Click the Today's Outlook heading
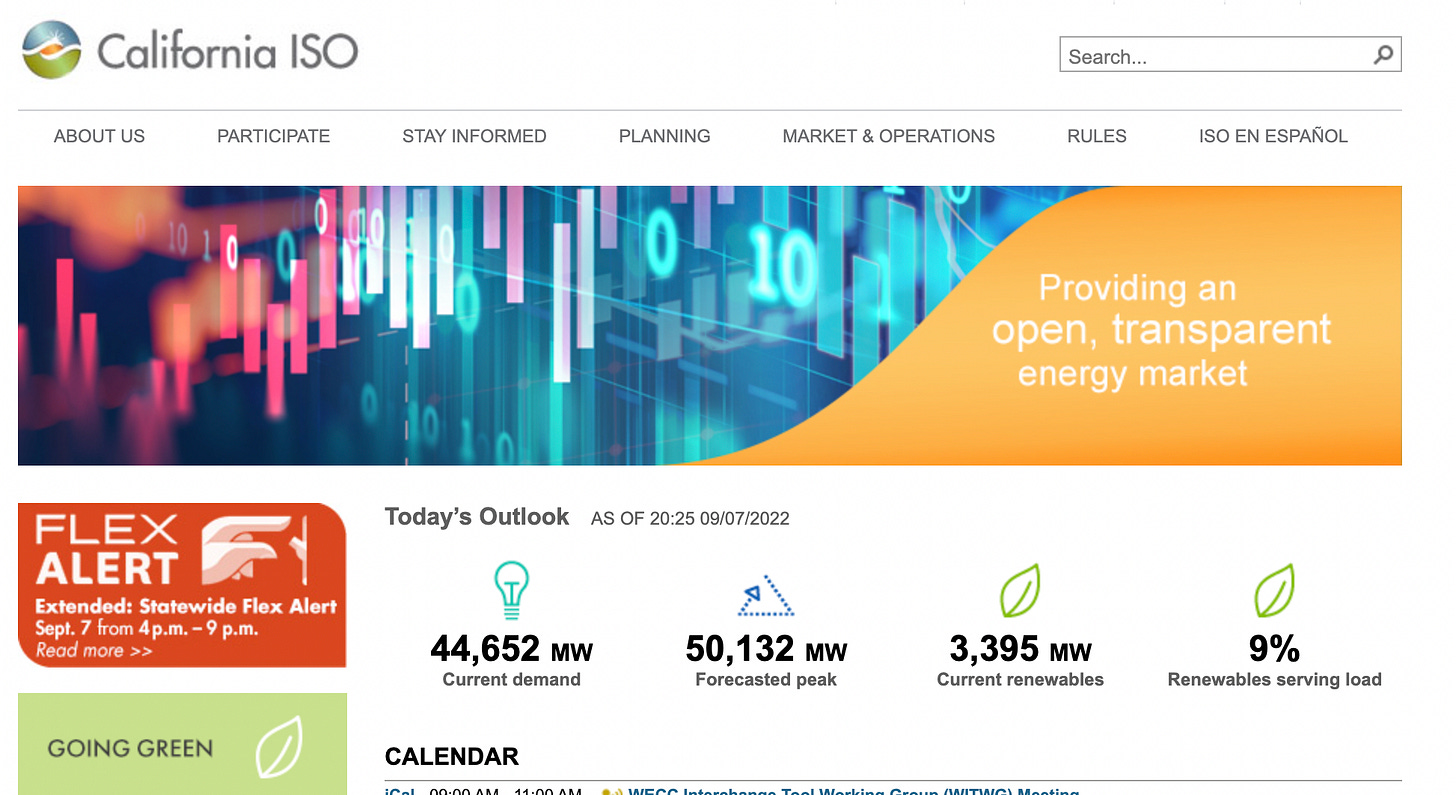 tap(477, 517)
